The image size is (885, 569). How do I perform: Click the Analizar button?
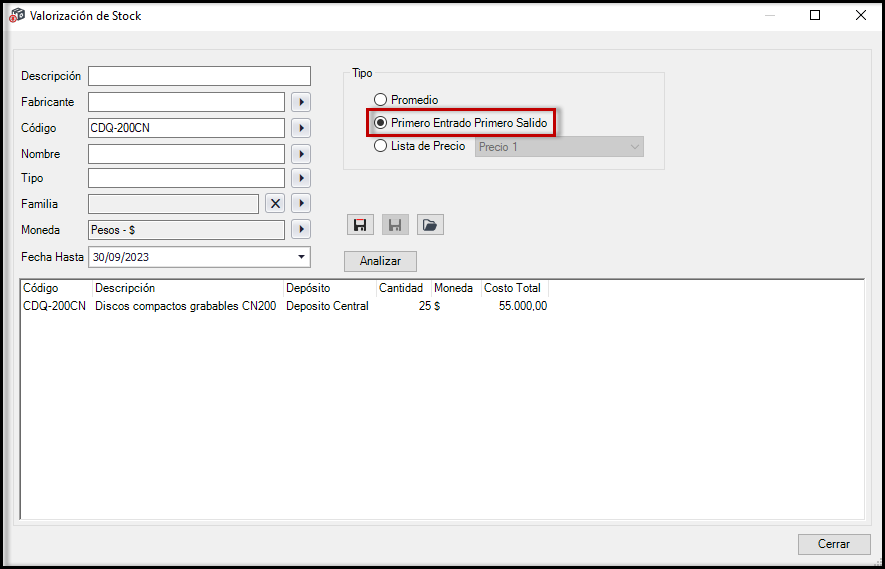click(x=380, y=261)
